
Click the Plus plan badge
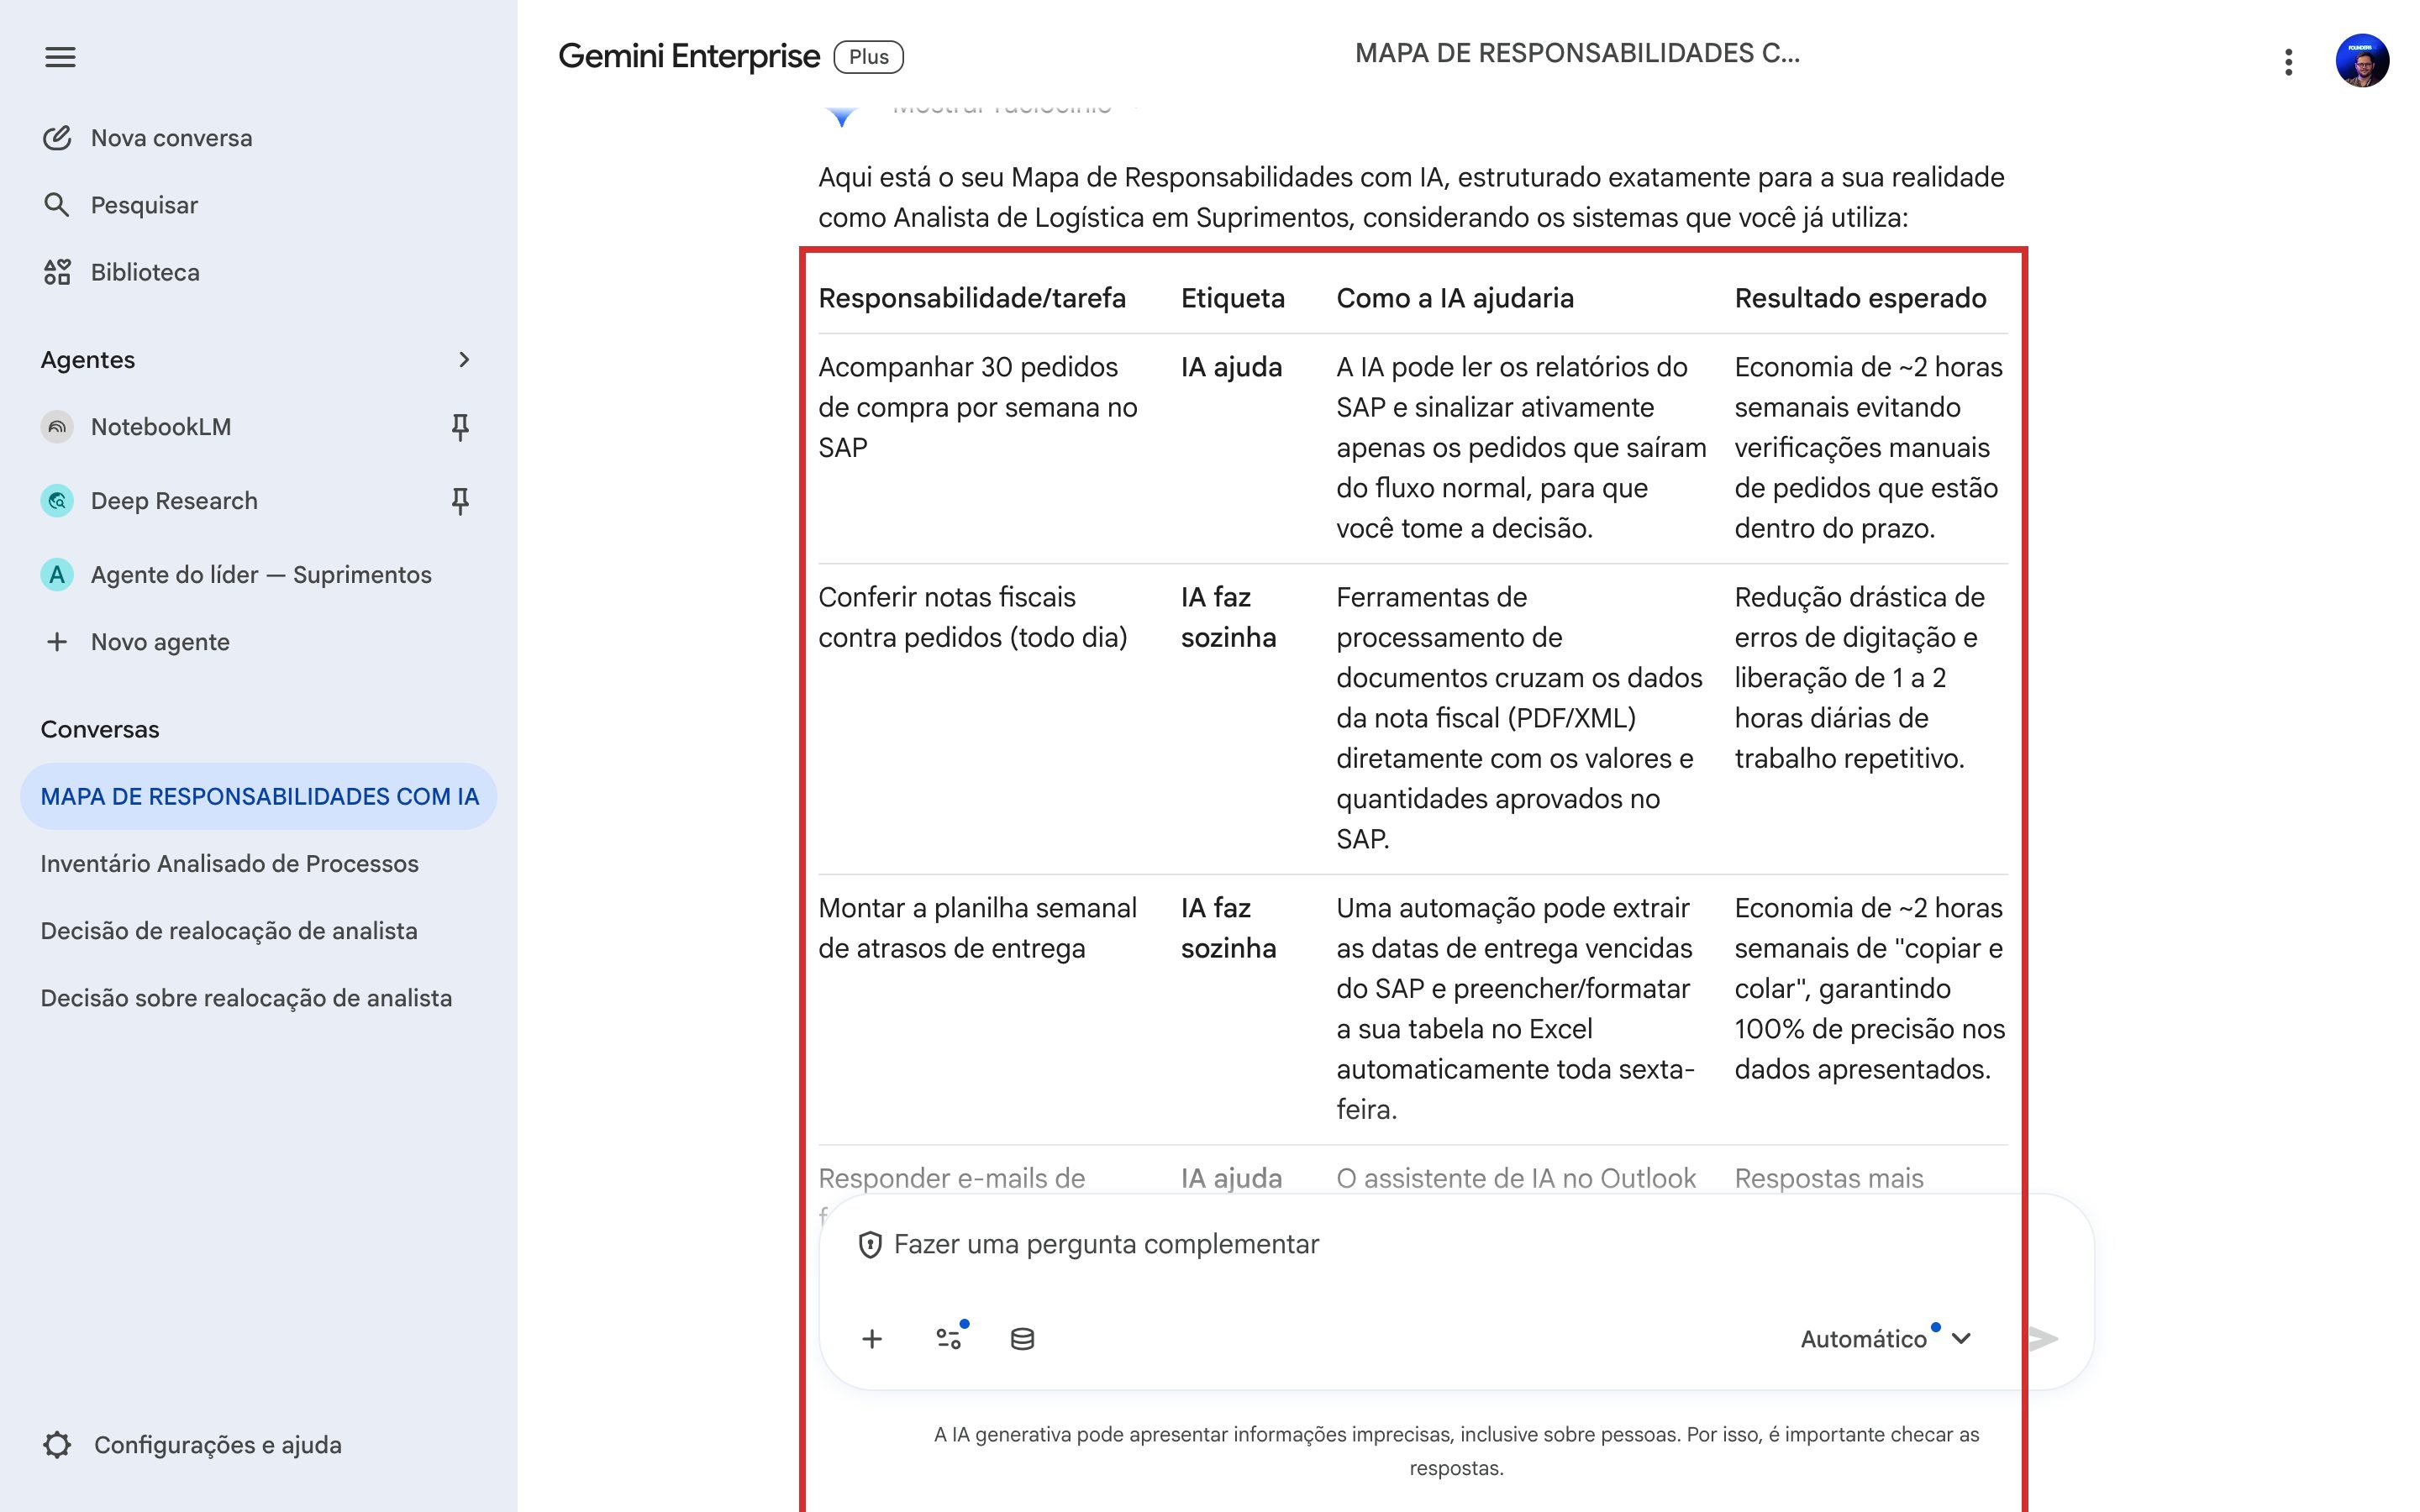868,57
